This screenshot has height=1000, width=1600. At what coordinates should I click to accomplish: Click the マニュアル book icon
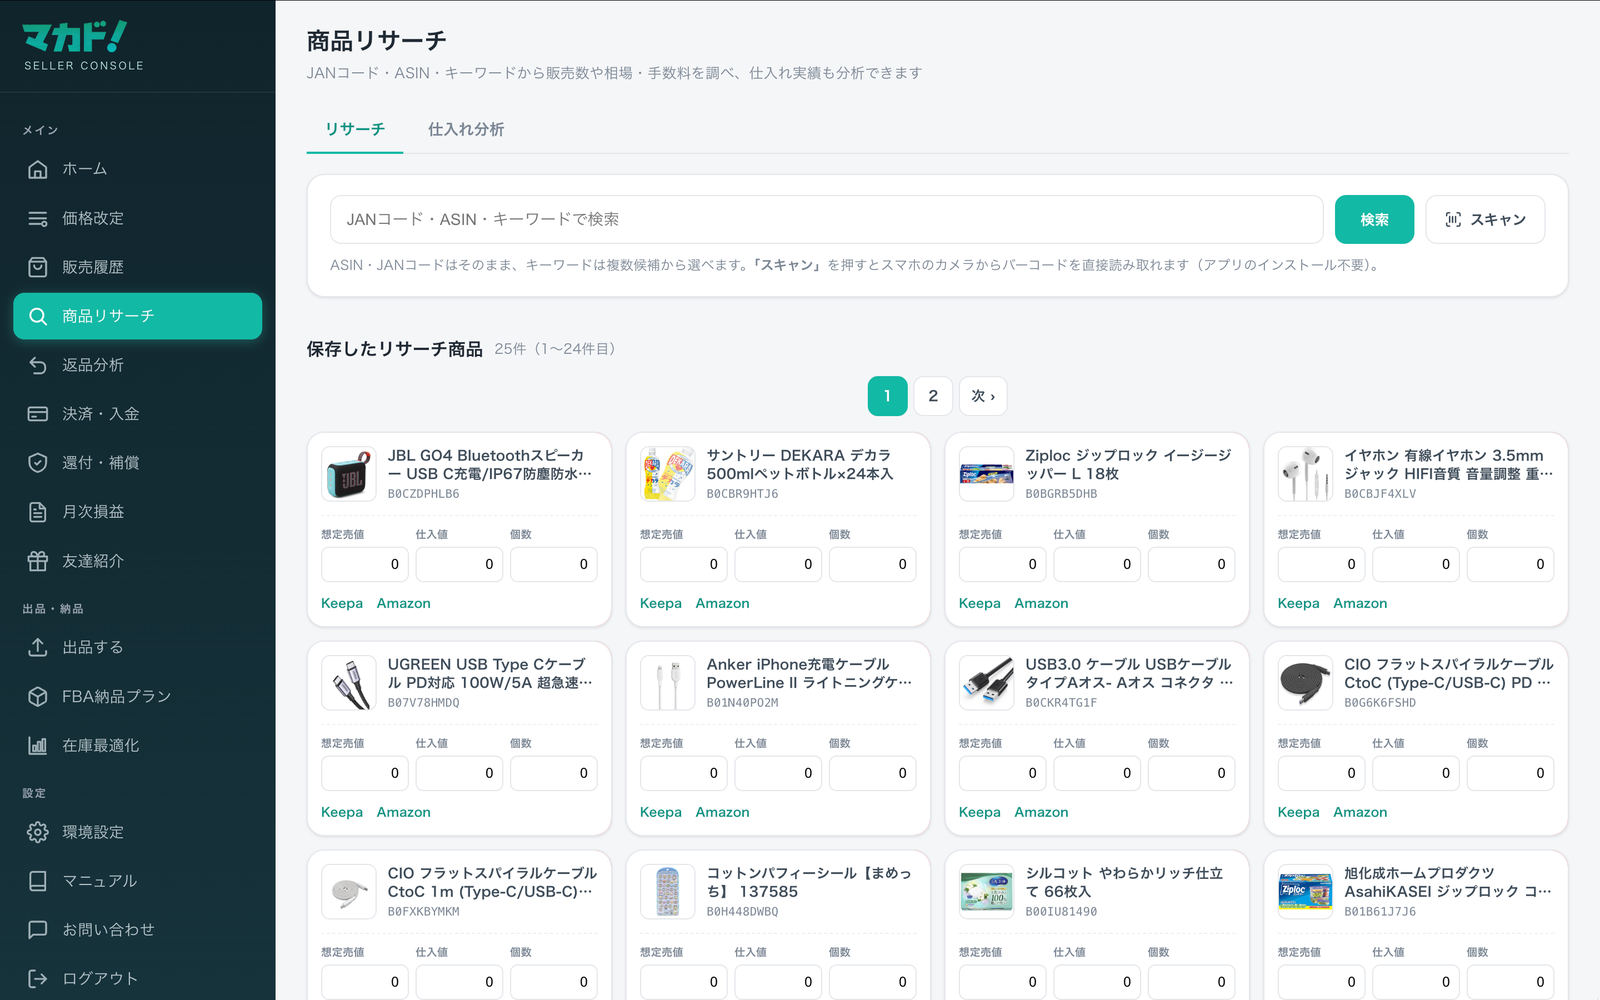coord(38,881)
